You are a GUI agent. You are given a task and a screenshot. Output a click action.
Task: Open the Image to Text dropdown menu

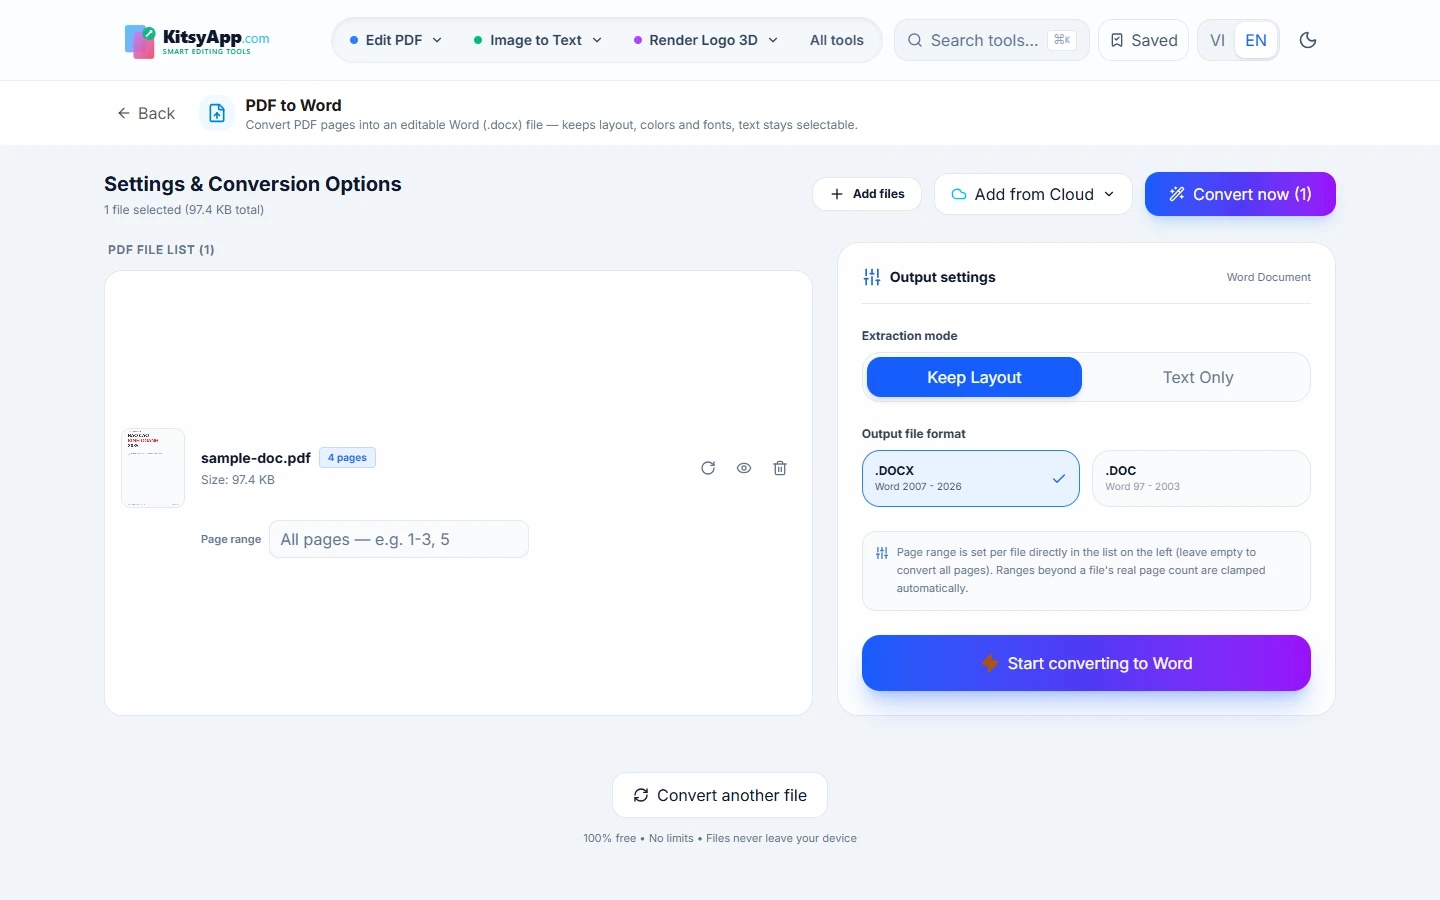coord(538,40)
